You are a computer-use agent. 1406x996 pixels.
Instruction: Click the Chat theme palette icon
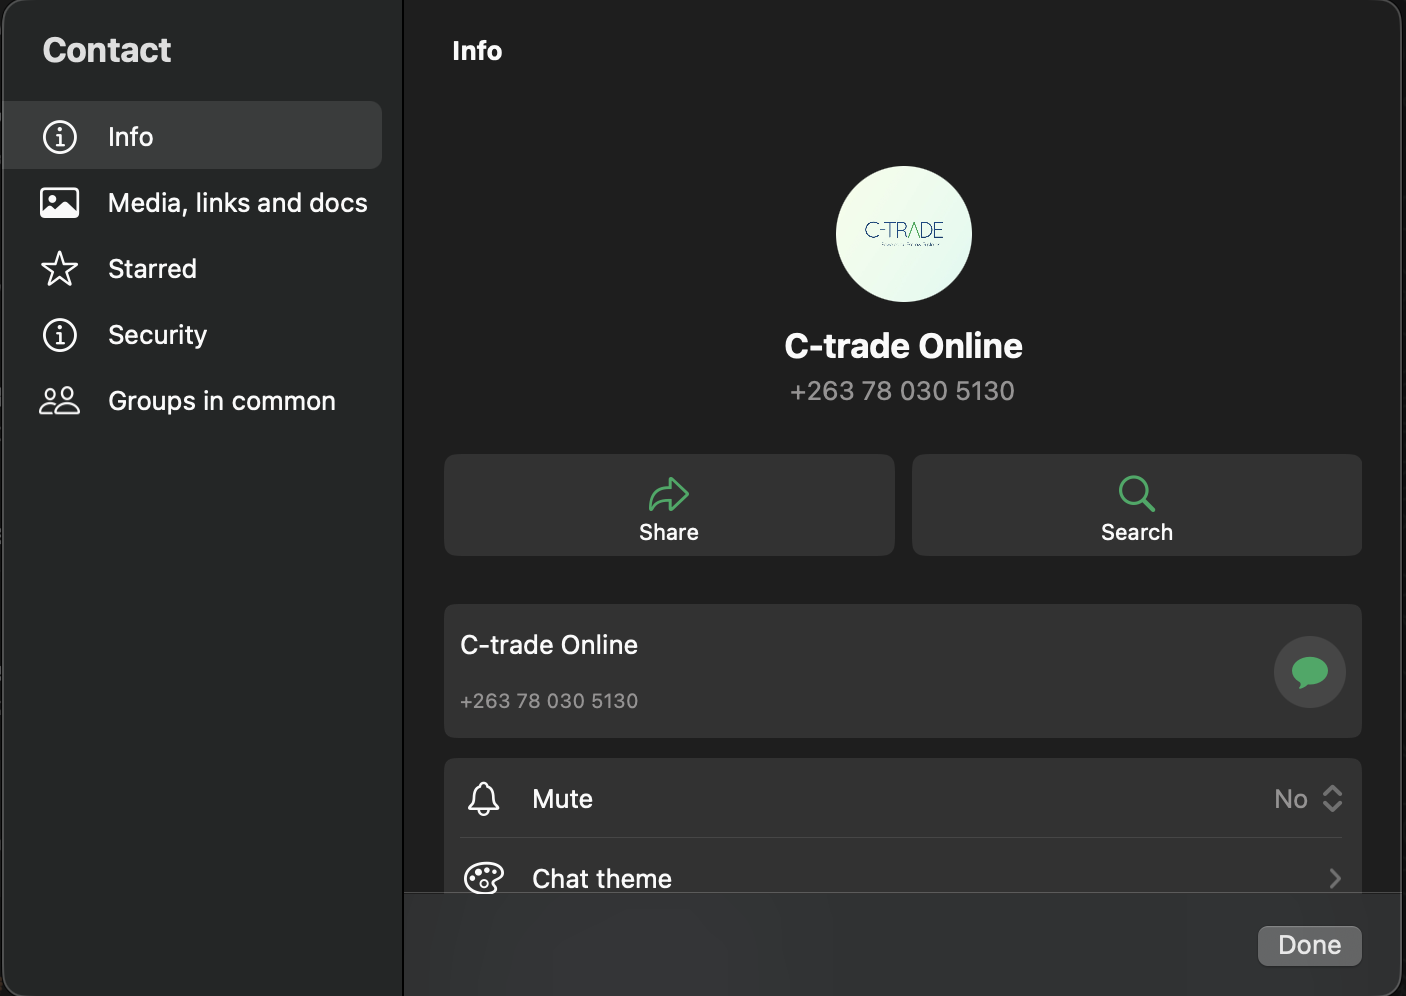coord(484,877)
